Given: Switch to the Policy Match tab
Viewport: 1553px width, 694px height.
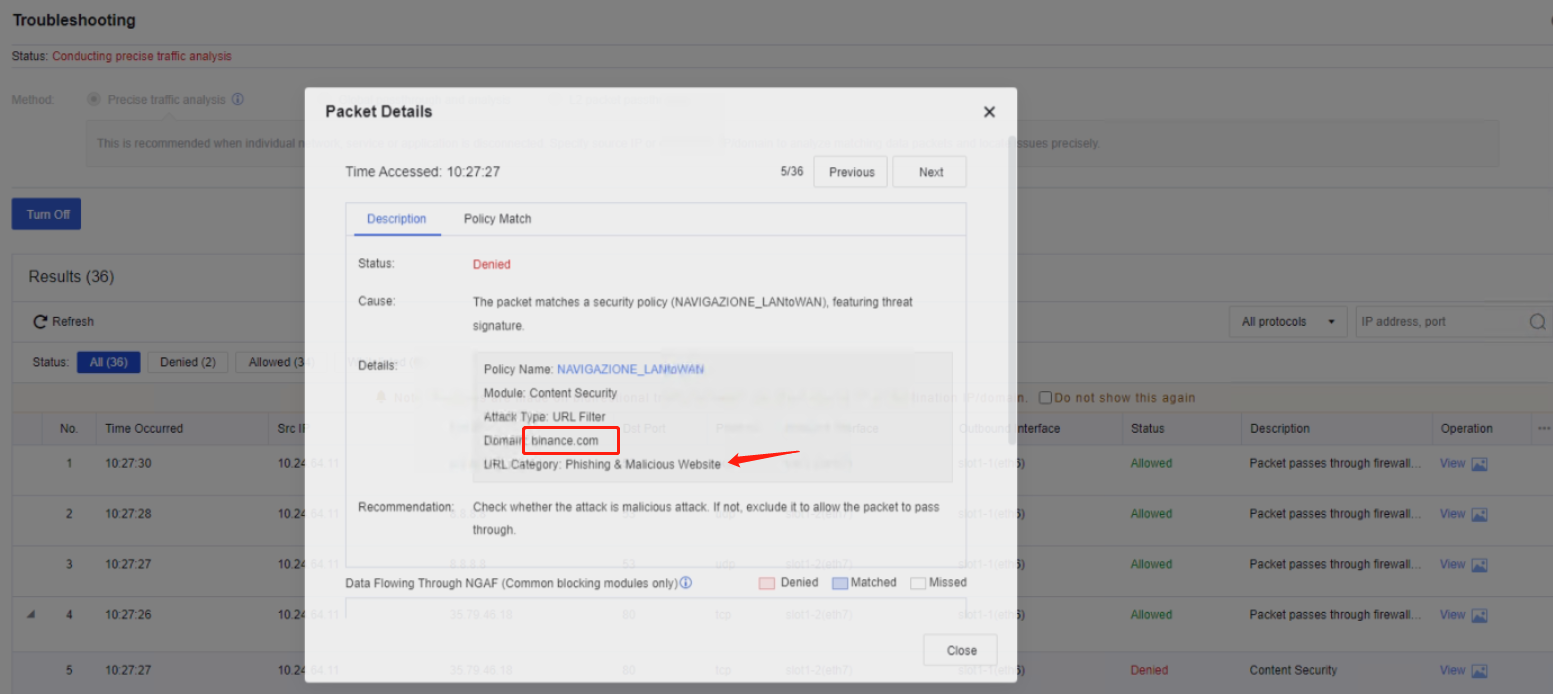Looking at the screenshot, I should point(497,219).
